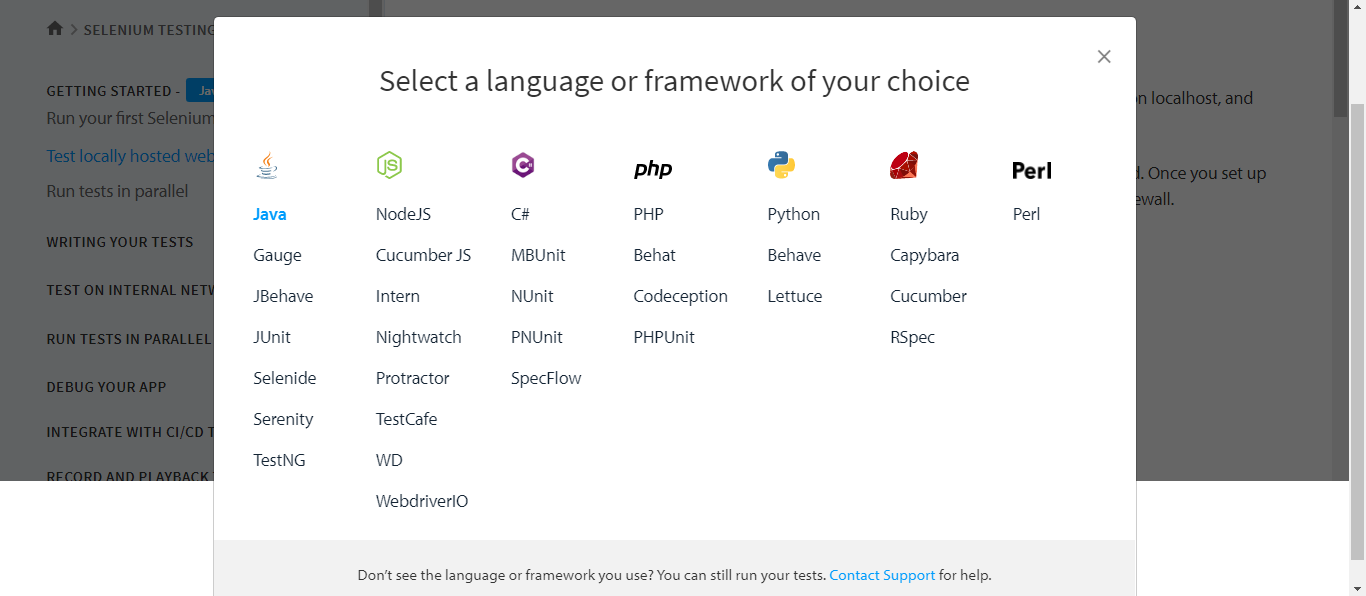
Task: Expand the Debug Your App section
Action: [x=106, y=387]
